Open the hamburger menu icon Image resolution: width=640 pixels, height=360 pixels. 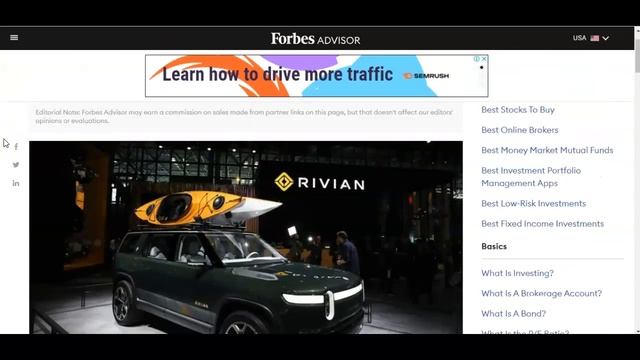14,38
